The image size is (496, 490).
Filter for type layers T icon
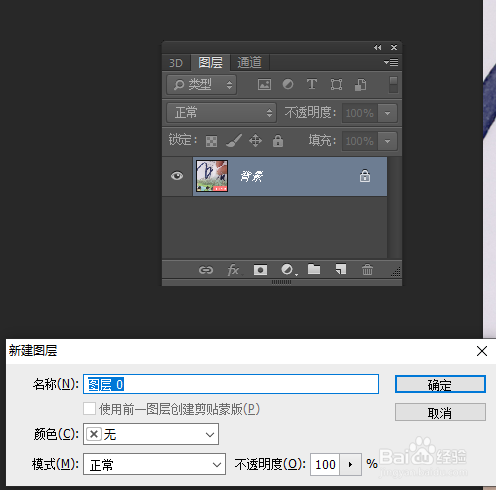[312, 84]
